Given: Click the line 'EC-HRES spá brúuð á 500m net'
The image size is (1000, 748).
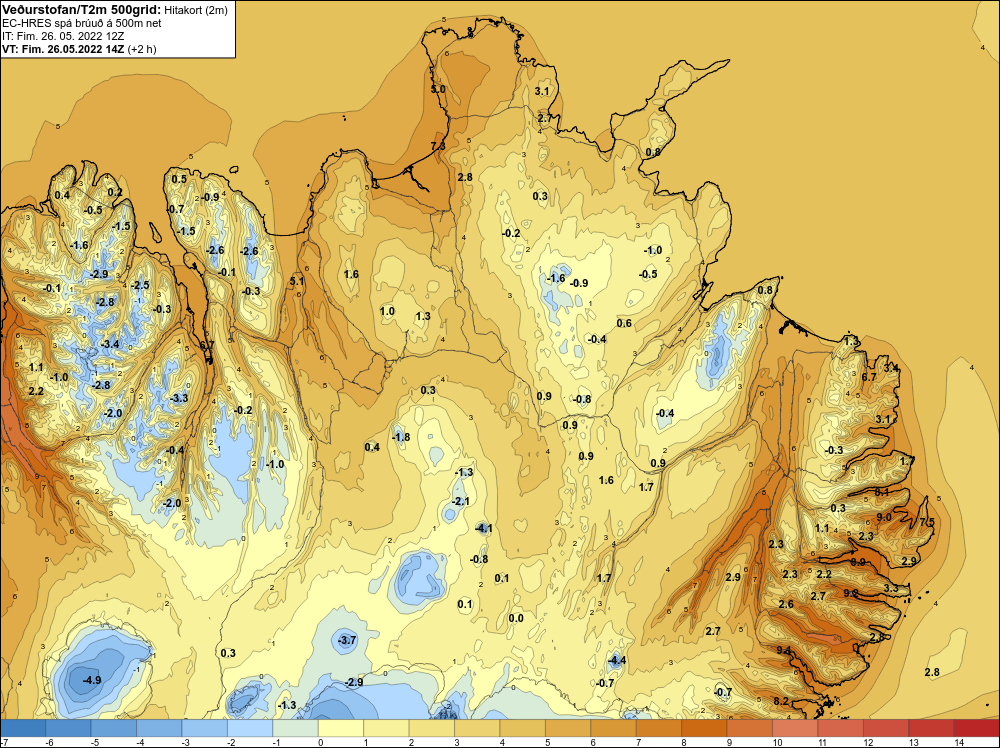Looking at the screenshot, I should coord(82,23).
